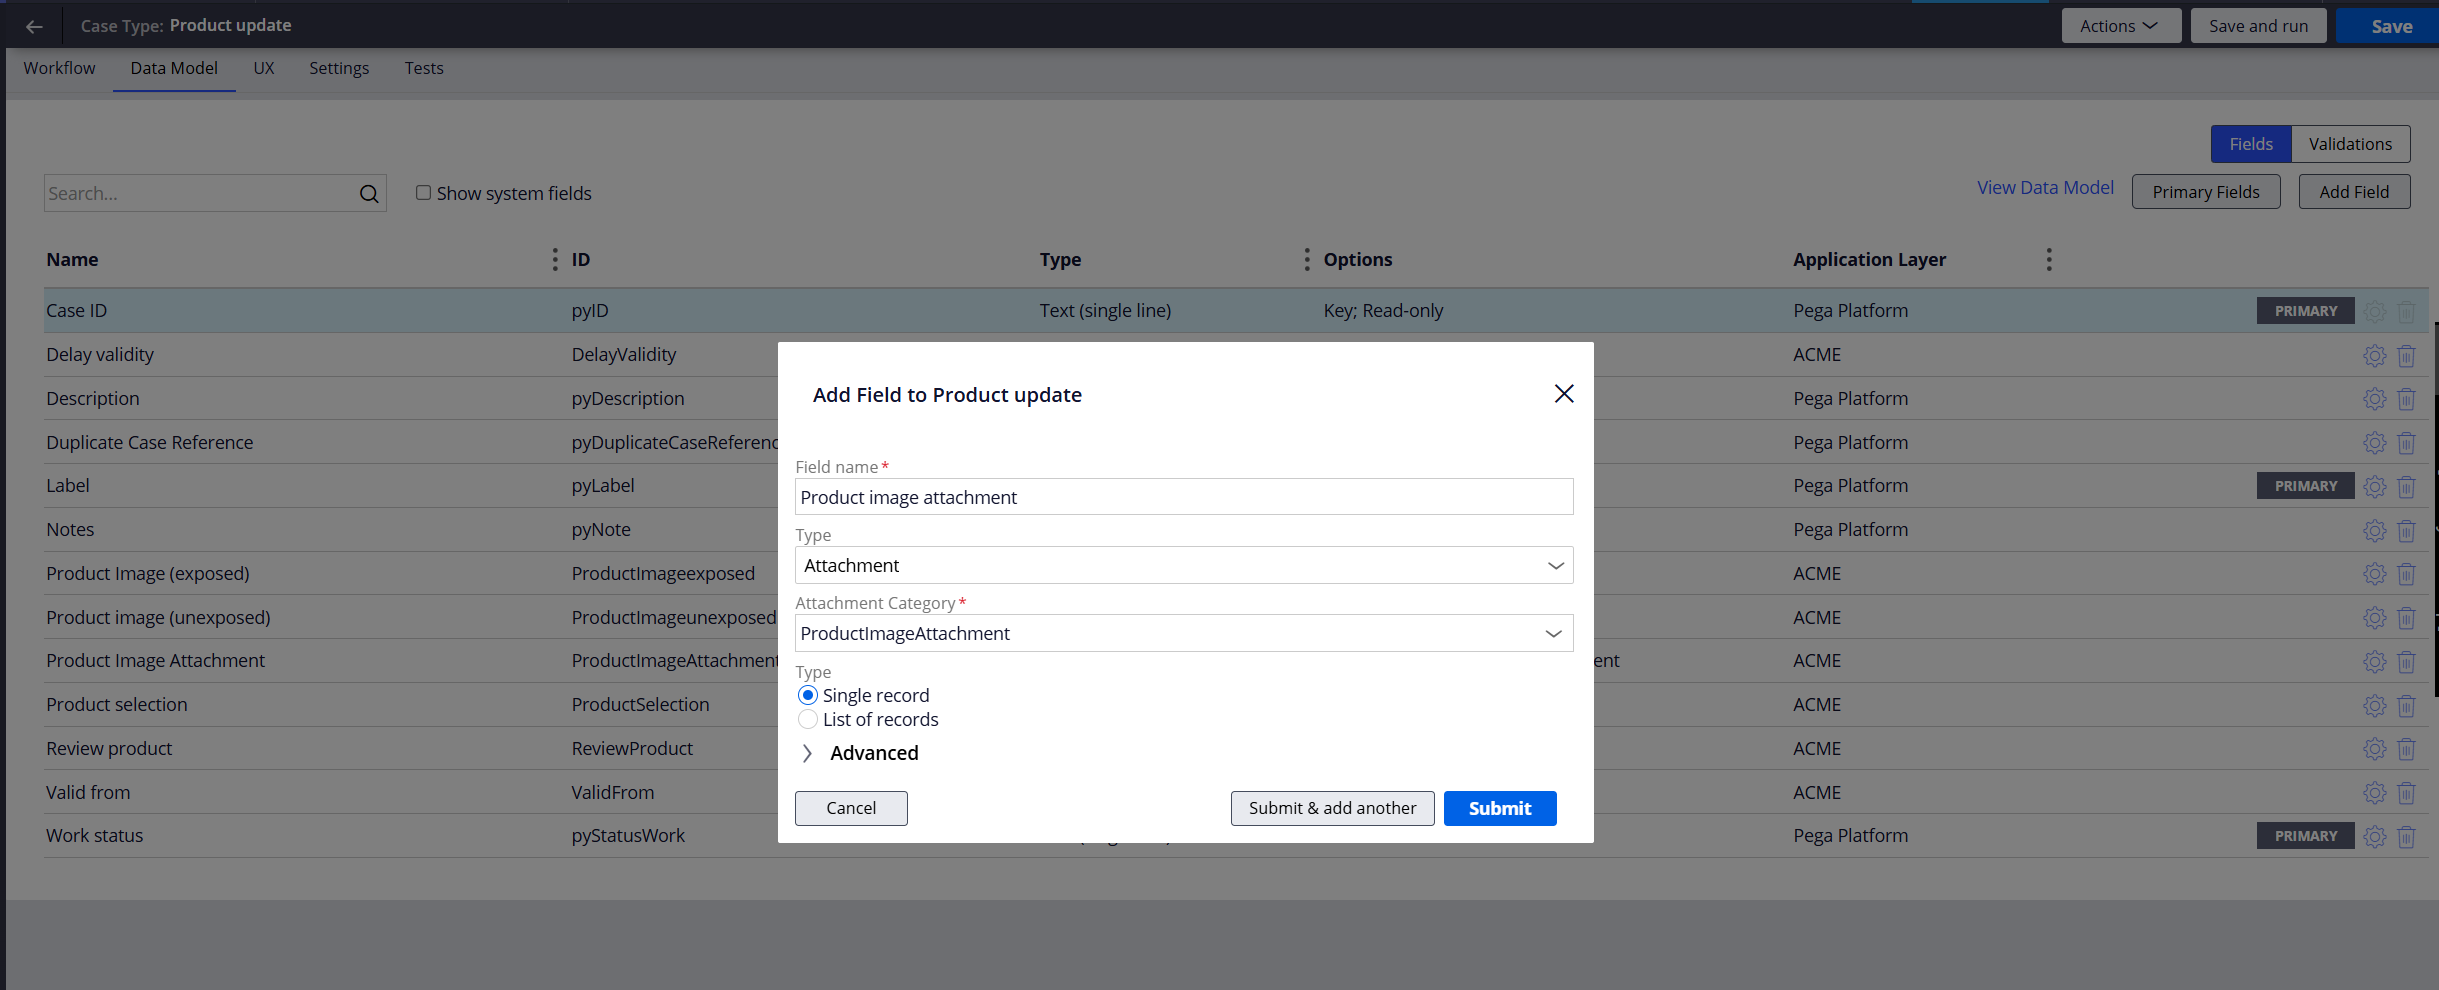Close the Add Field dialog with the X
This screenshot has width=2439, height=990.
(1563, 393)
